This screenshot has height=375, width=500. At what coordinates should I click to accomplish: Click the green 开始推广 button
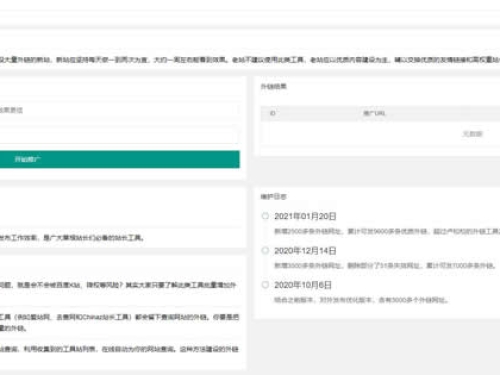click(x=119, y=159)
